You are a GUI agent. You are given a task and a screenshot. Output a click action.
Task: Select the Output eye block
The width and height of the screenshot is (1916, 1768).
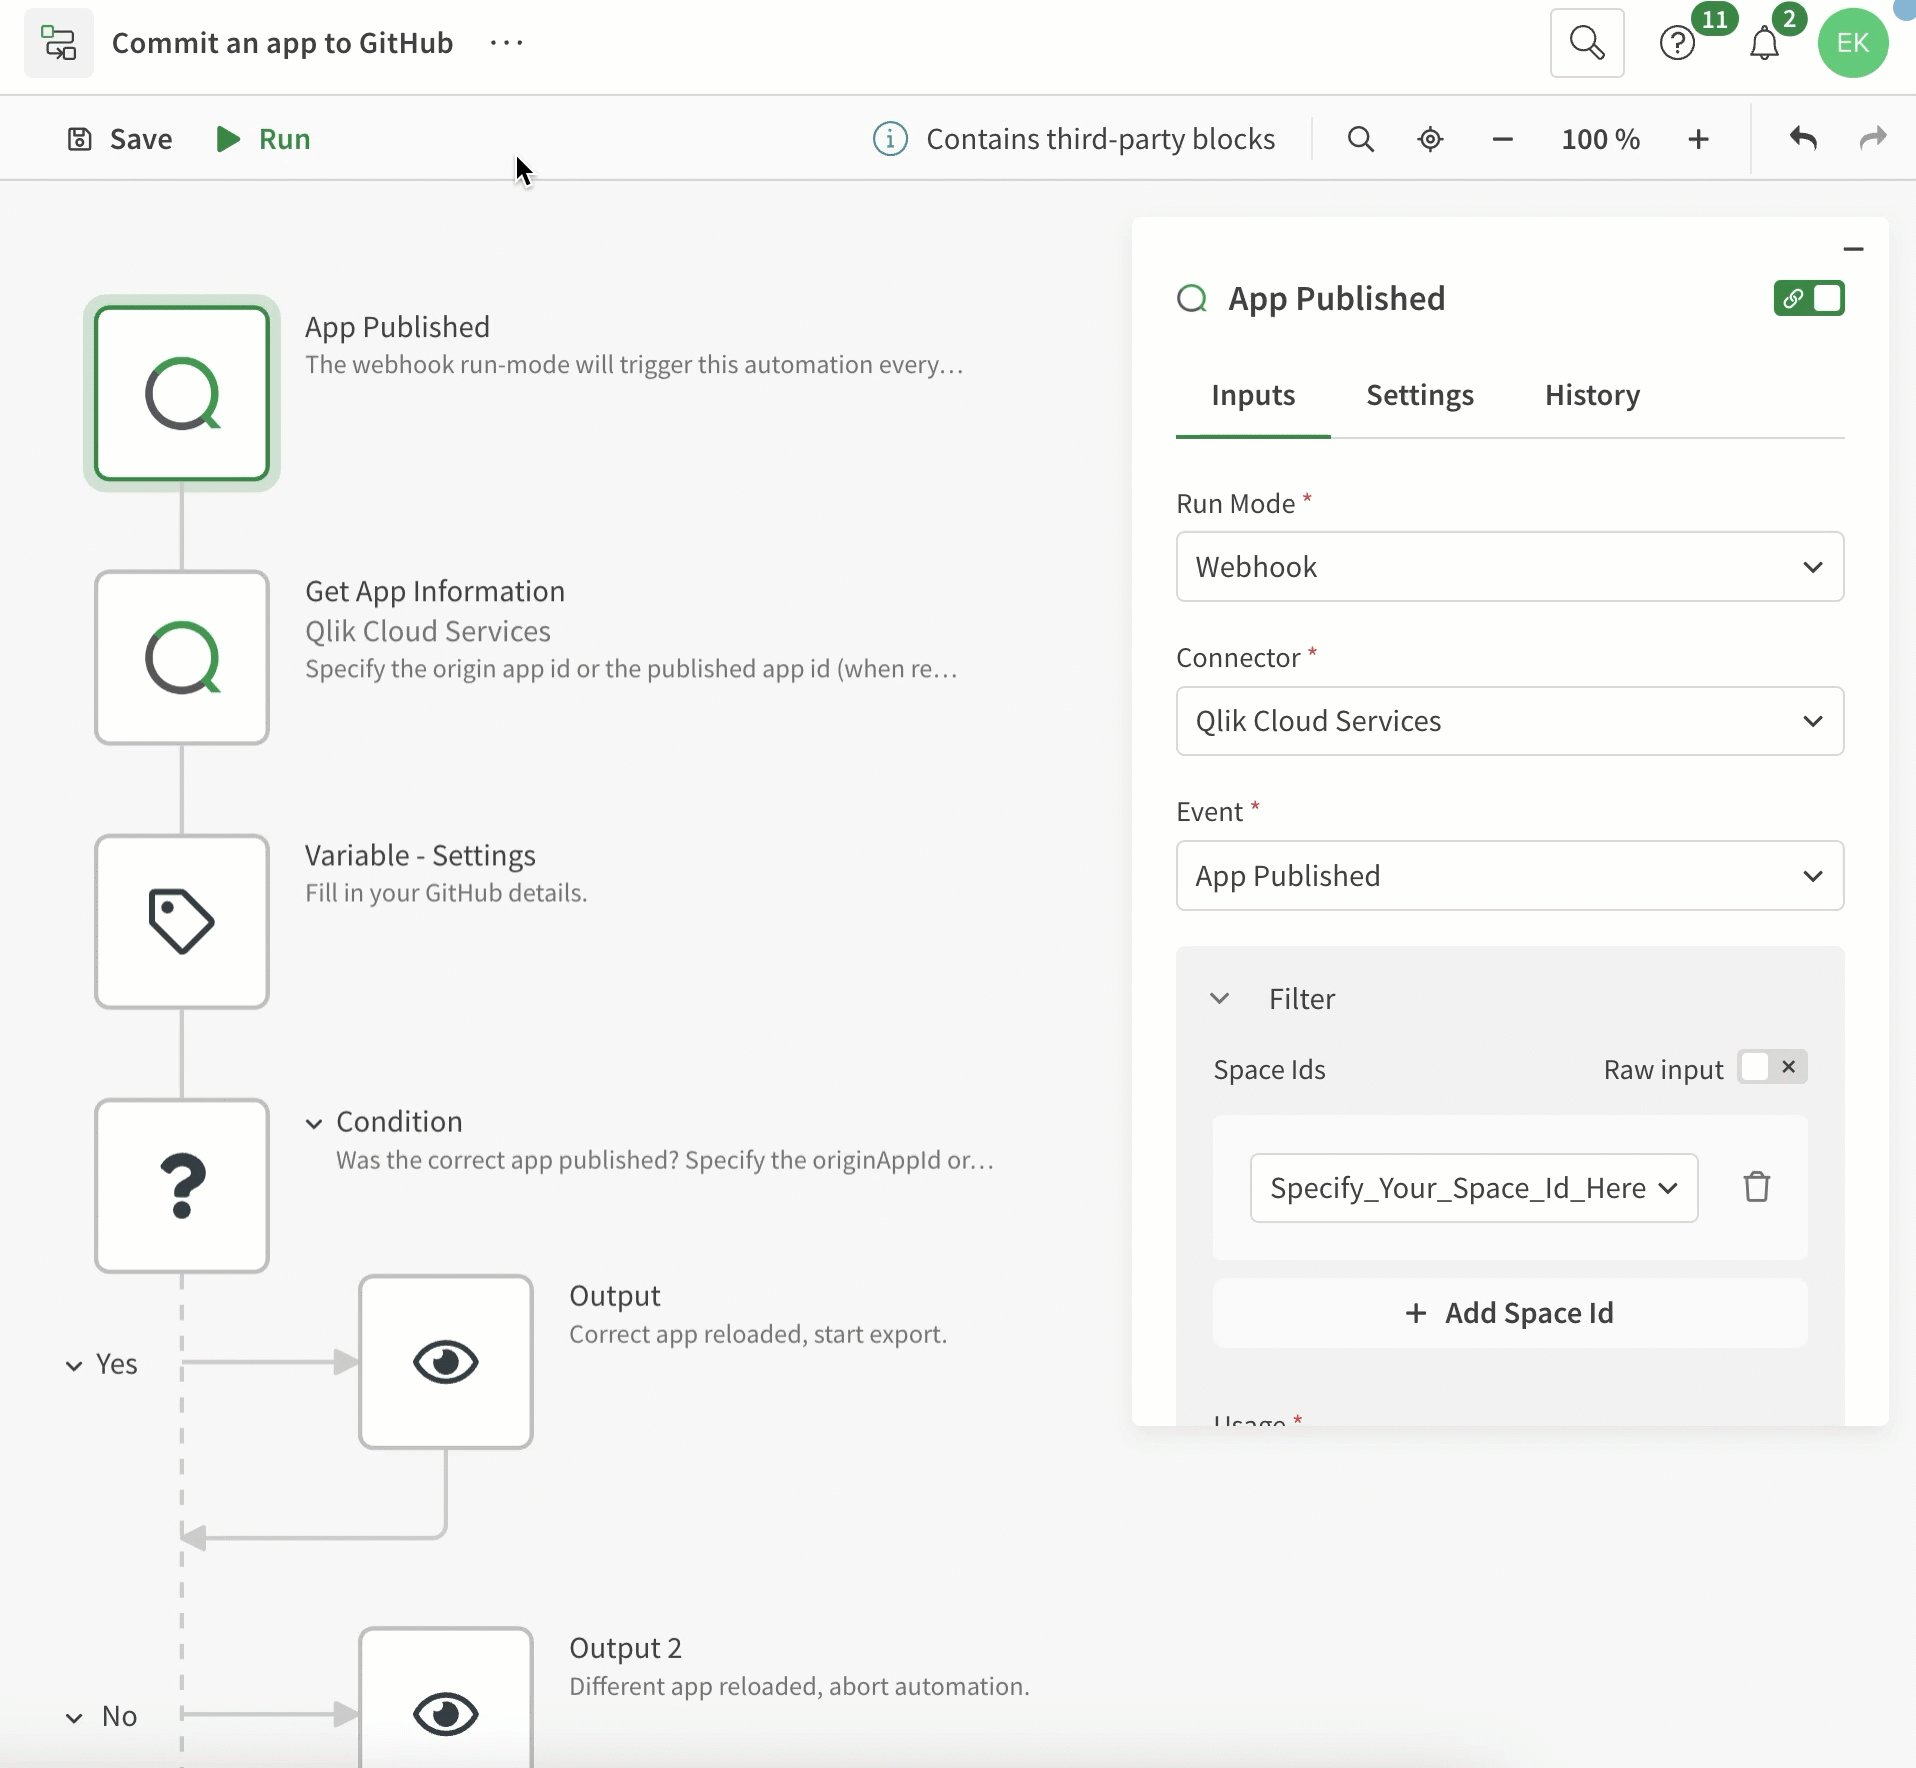446,1361
